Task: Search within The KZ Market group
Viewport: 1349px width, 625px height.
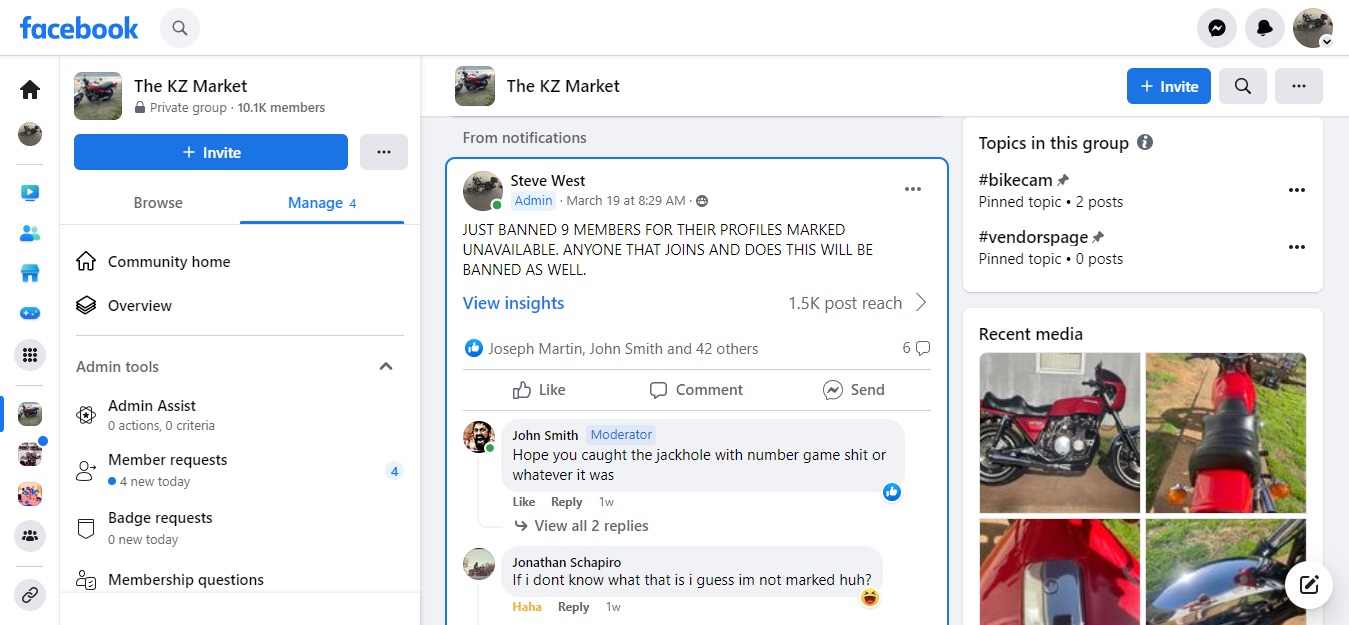Action: point(1242,86)
